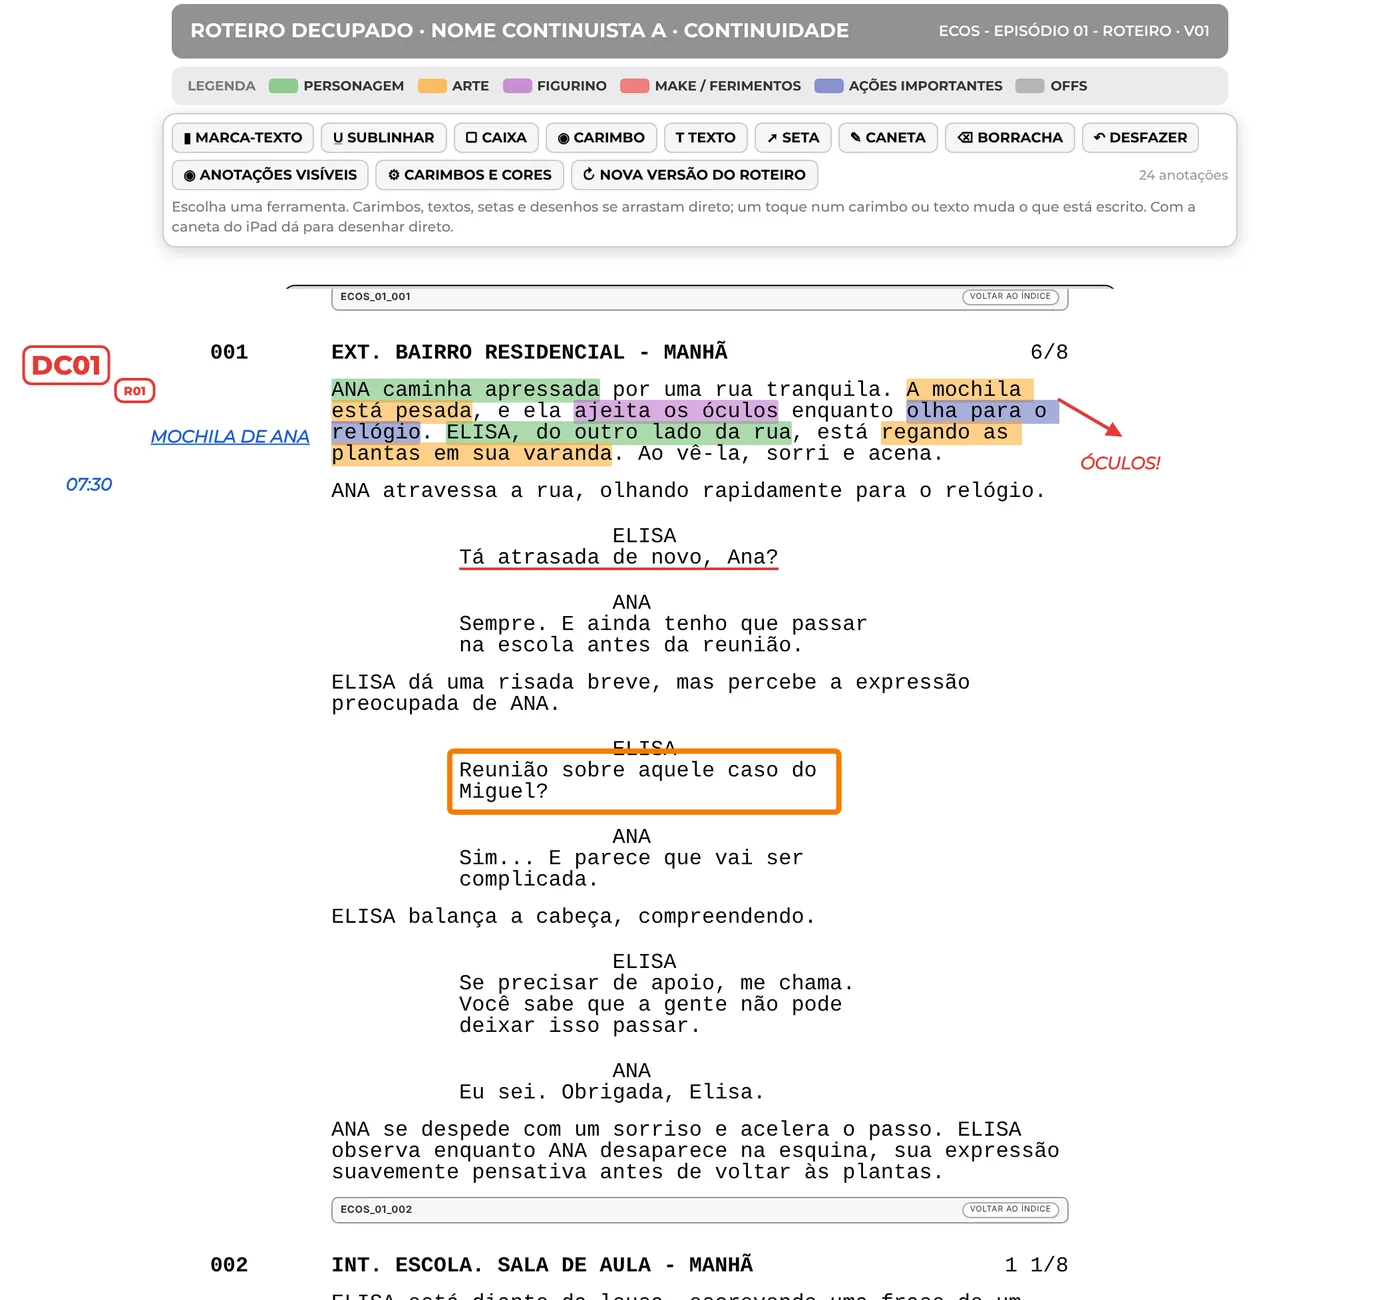Click the line Eu sei. Obrigada, Elisa.
1400x1300 pixels.
click(x=612, y=1093)
